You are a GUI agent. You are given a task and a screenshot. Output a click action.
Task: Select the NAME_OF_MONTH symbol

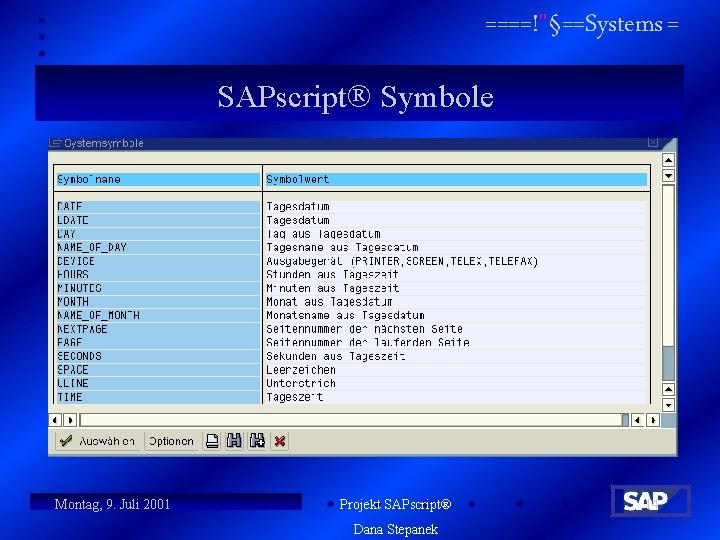(x=158, y=315)
